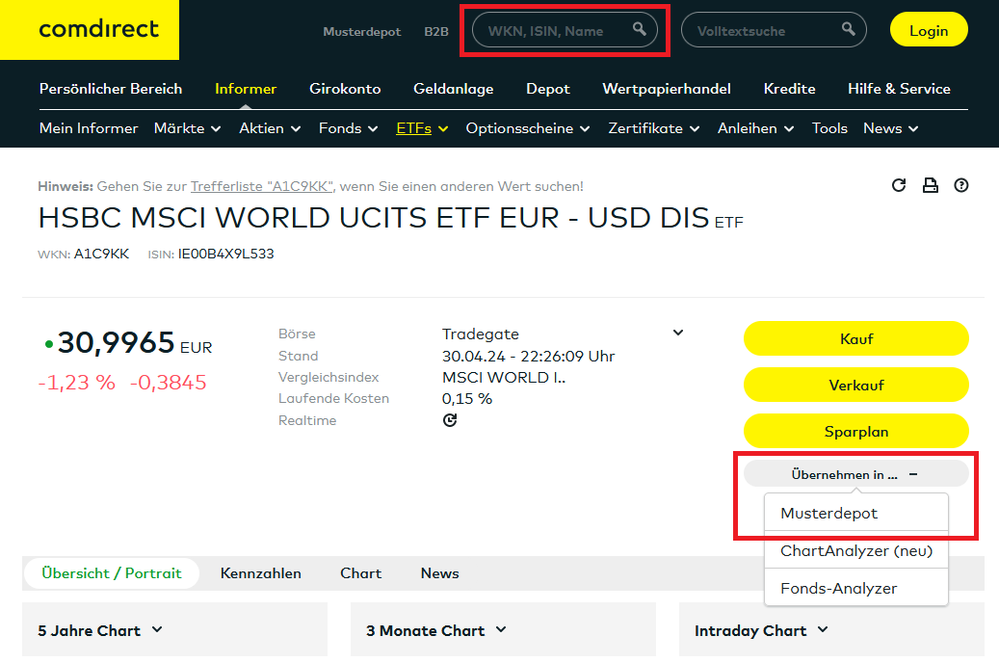Expand the Börse Tradegate dropdown
The image size is (999, 668).
pyautogui.click(x=678, y=333)
